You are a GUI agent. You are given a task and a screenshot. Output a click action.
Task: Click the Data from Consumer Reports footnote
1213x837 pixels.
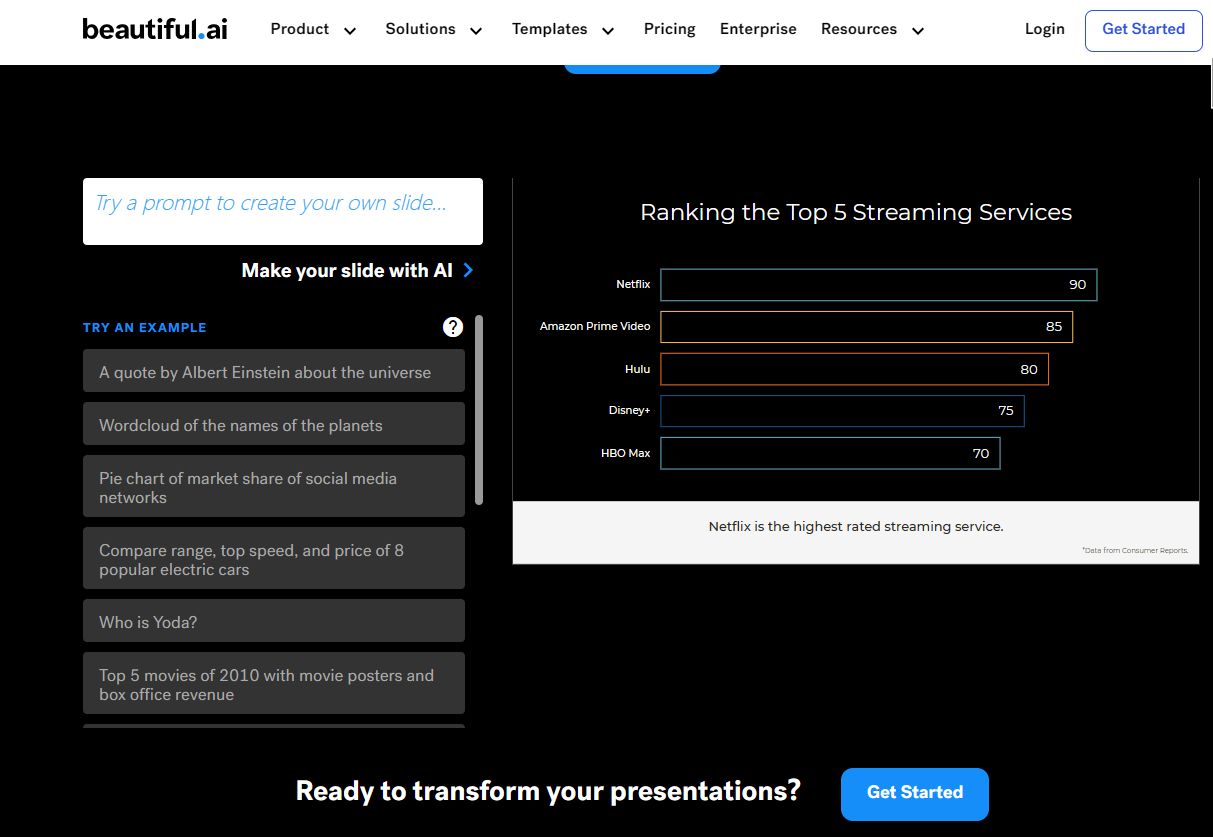click(1137, 550)
